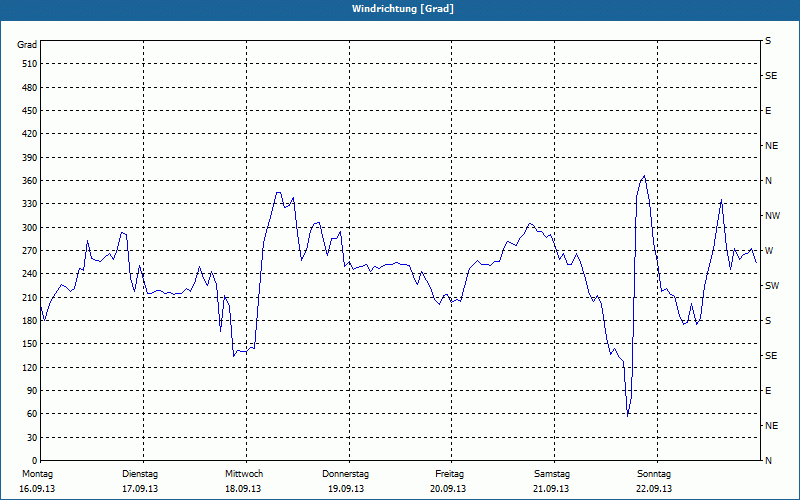Select the 300 y-axis tick label

click(30, 228)
